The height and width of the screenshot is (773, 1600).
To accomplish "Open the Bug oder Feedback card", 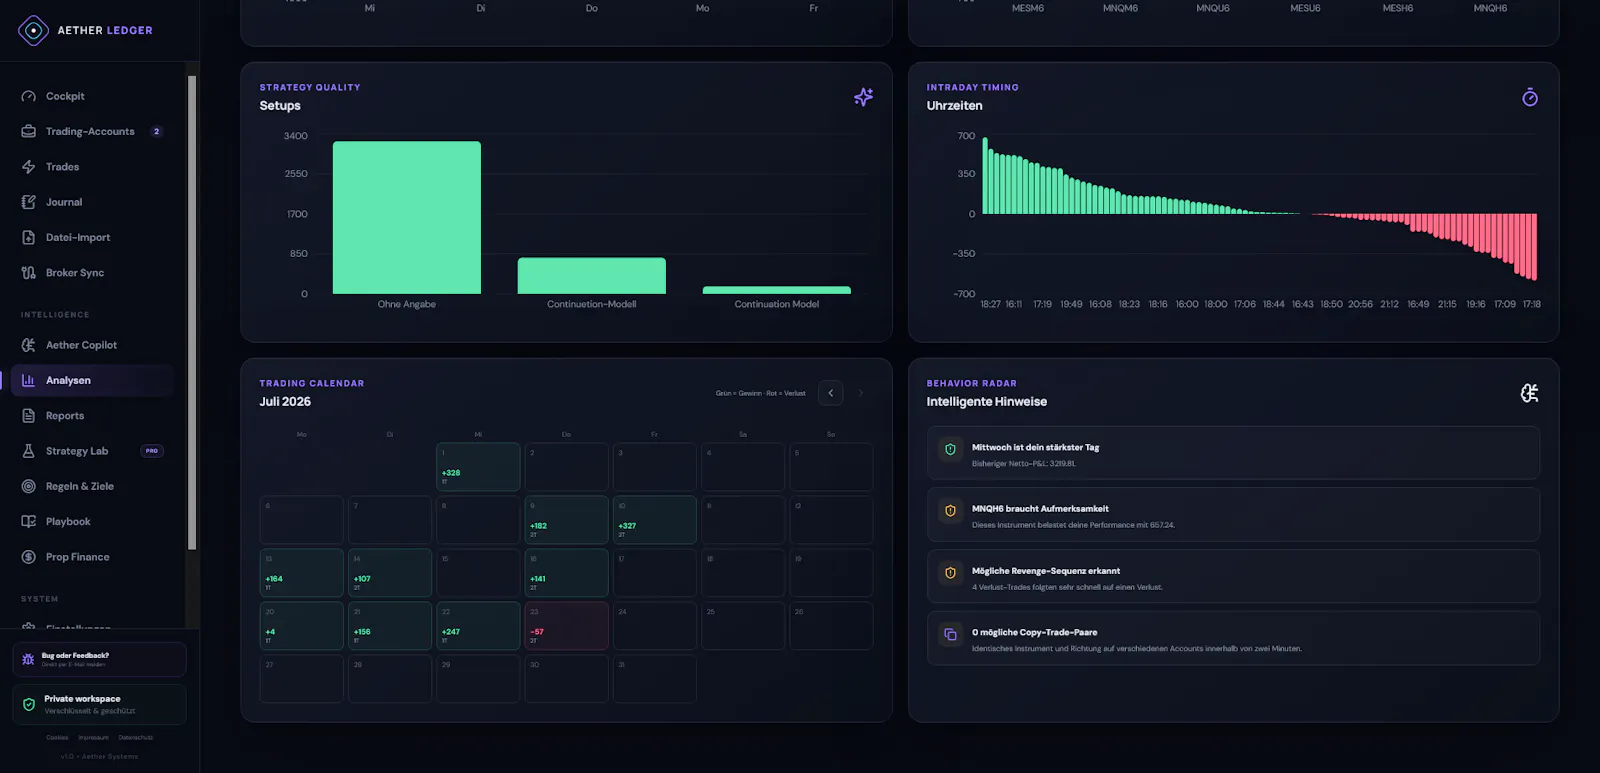I will pyautogui.click(x=99, y=659).
